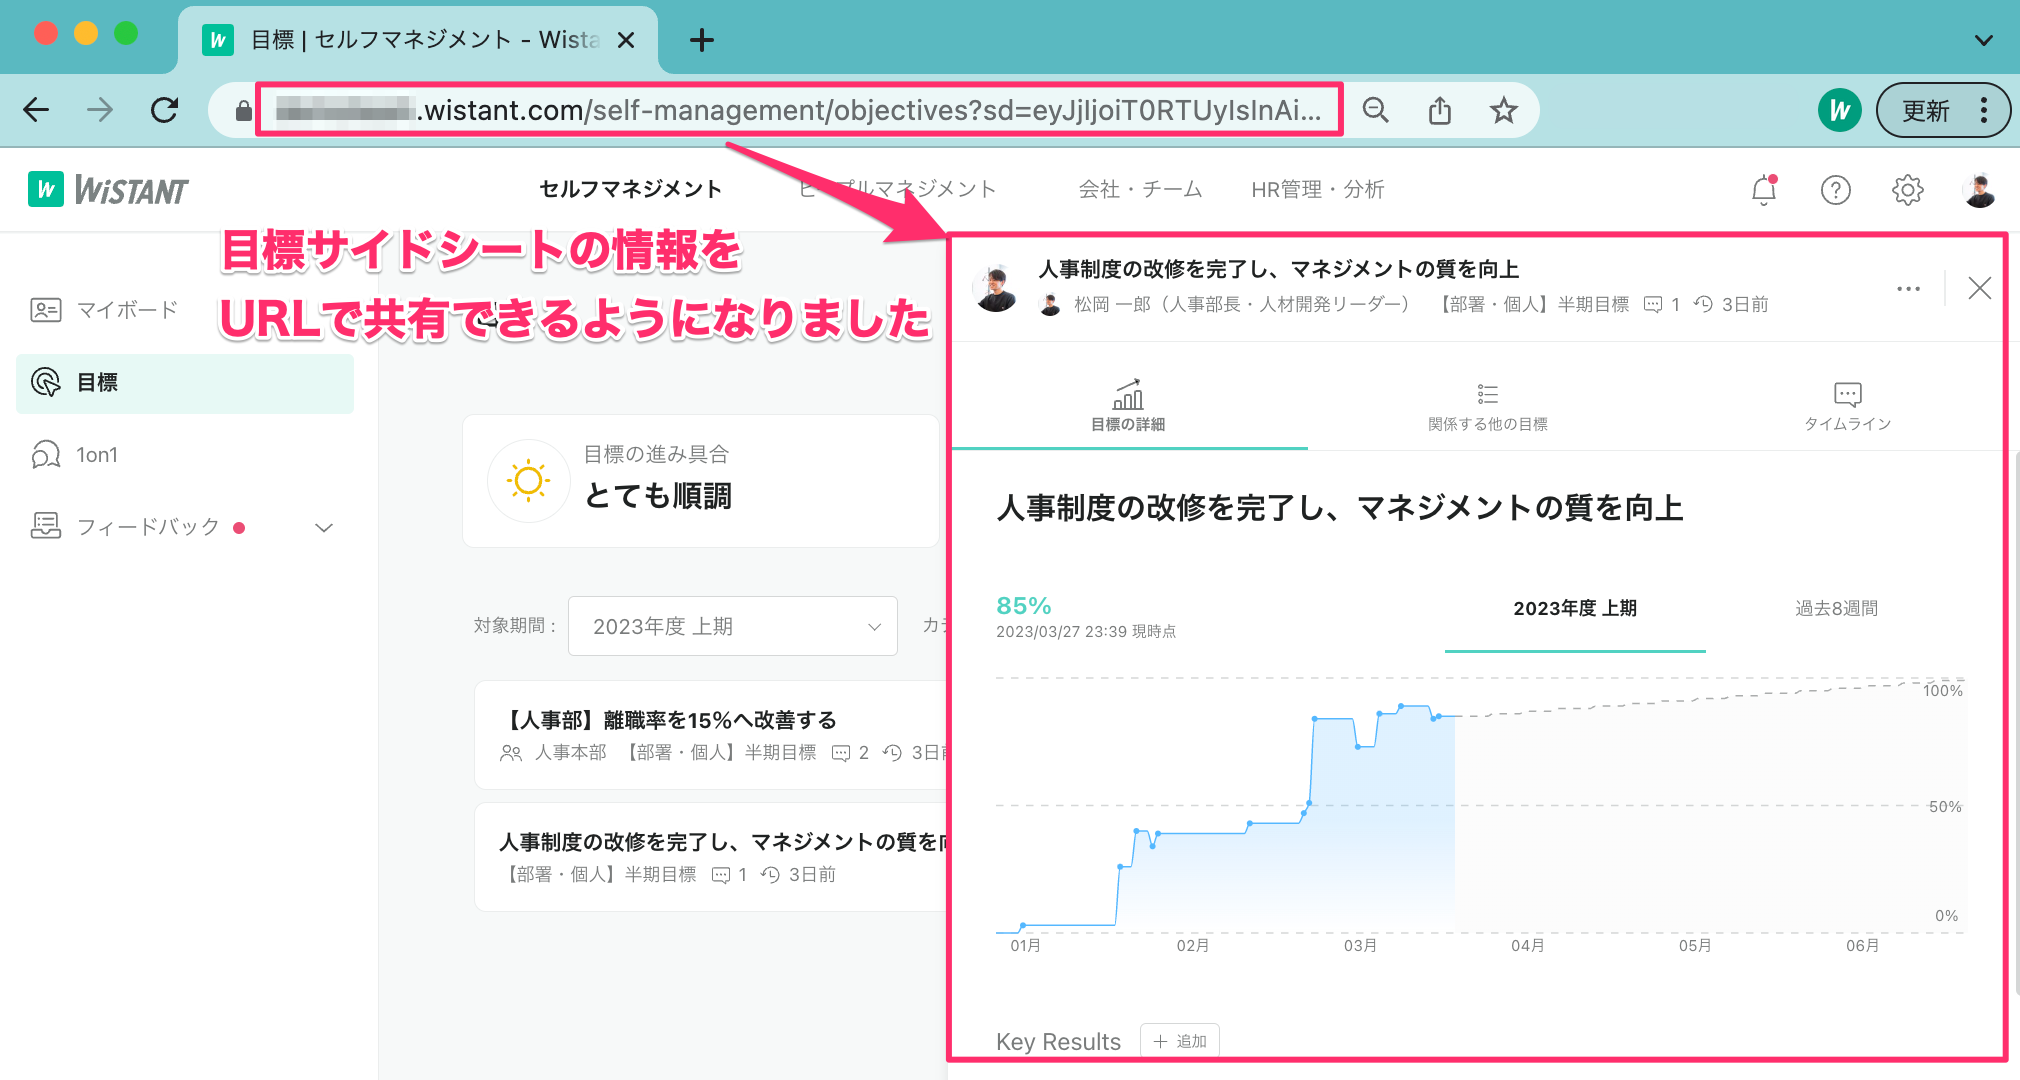Open the notifications bell icon

click(1764, 190)
